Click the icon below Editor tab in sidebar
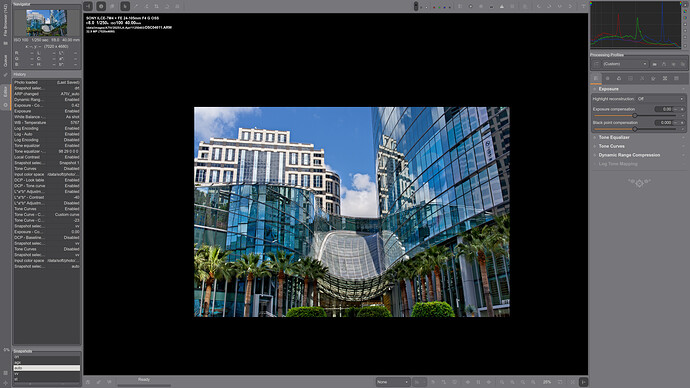This screenshot has width=690, height=388. tap(5, 105)
